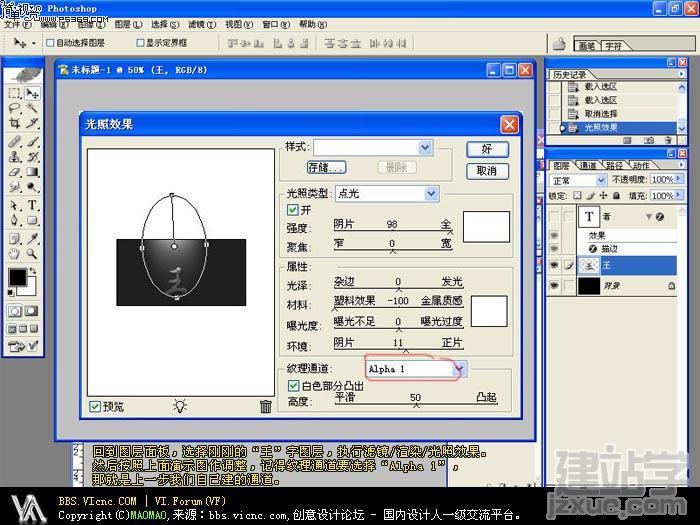Click the material color swatch beside 材料

coord(489,311)
